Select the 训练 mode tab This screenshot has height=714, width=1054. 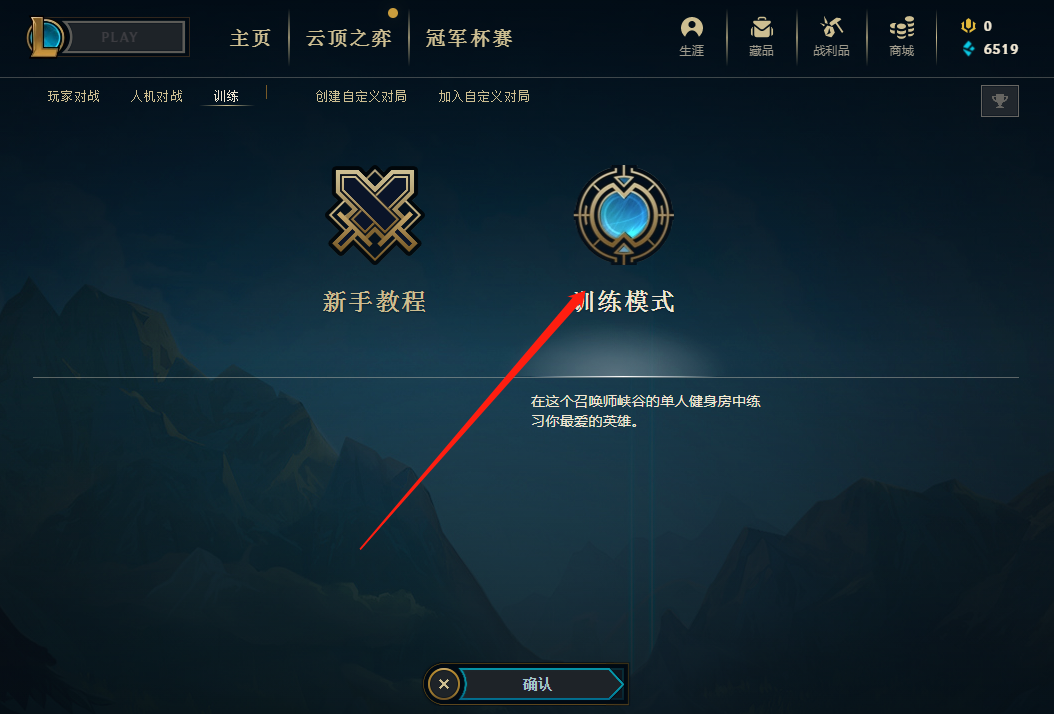(x=227, y=96)
